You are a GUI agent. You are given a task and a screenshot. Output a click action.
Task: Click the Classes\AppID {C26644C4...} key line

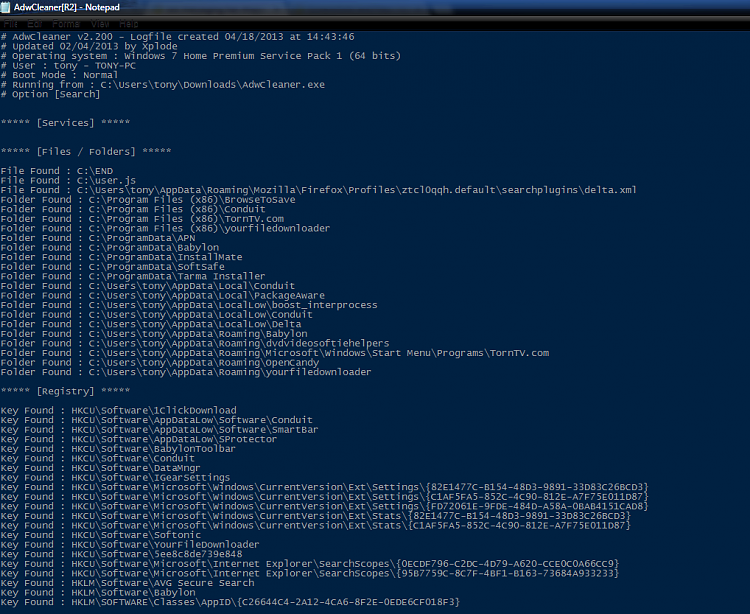[231, 602]
